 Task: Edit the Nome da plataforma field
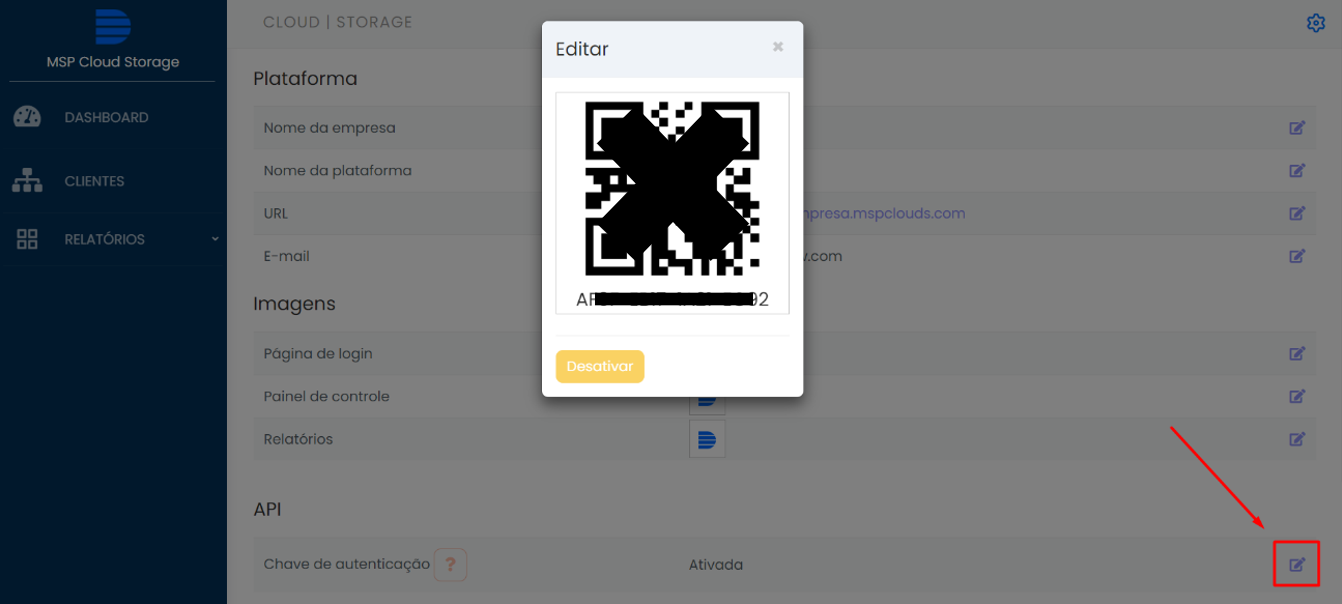click(x=1297, y=171)
